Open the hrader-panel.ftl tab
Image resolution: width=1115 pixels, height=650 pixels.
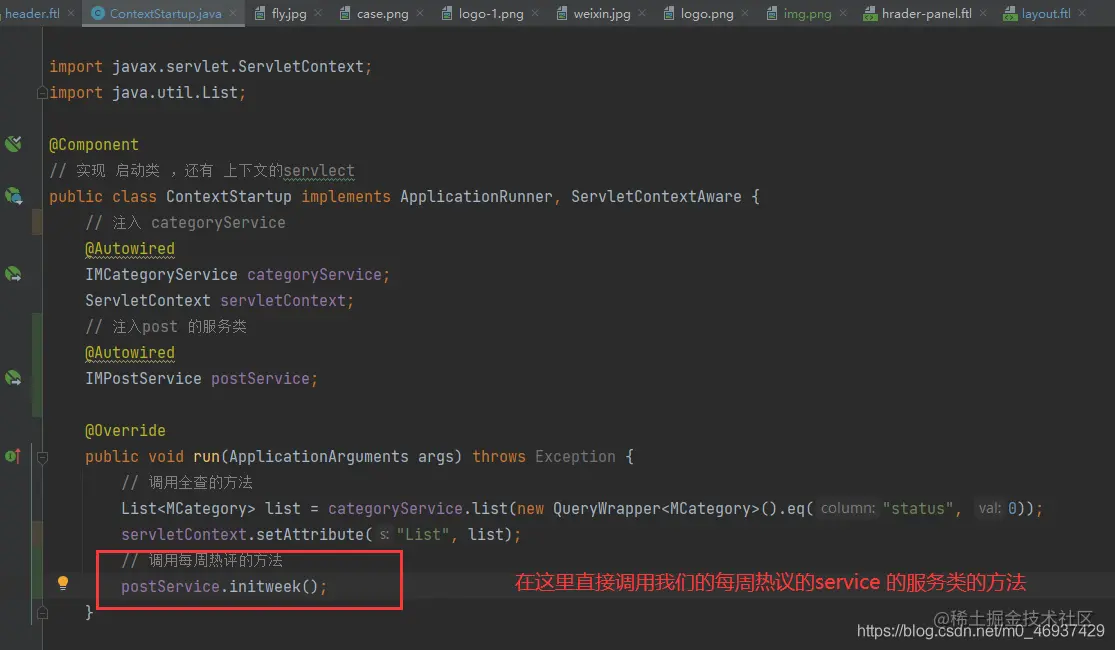[927, 13]
